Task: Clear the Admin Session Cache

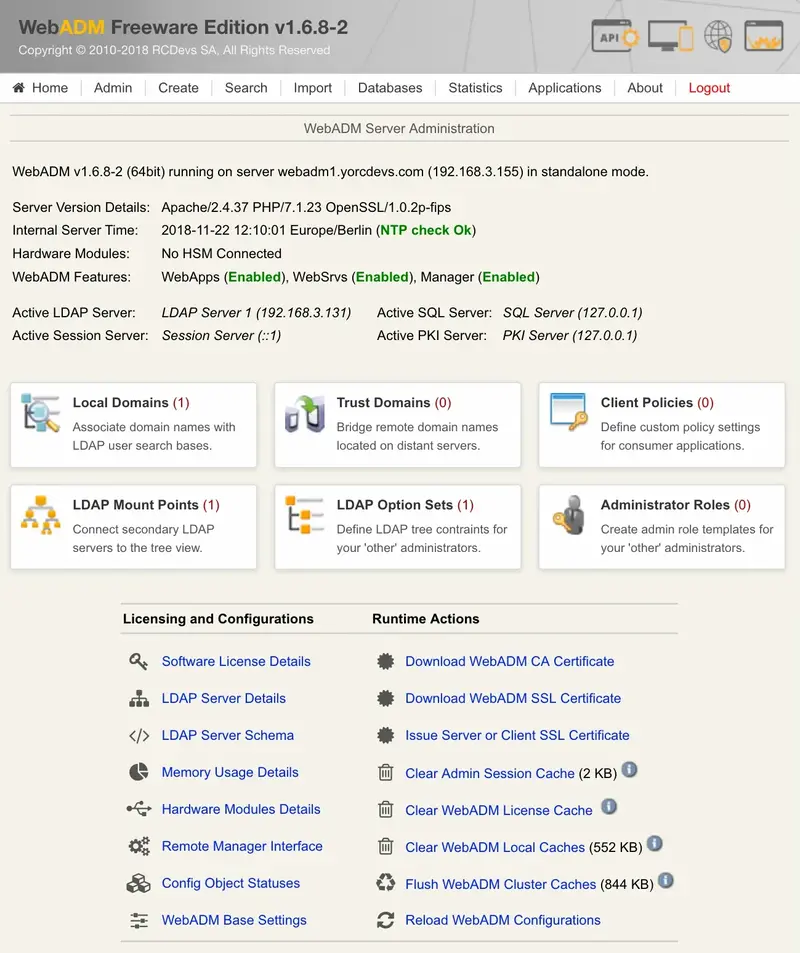Action: click(490, 773)
